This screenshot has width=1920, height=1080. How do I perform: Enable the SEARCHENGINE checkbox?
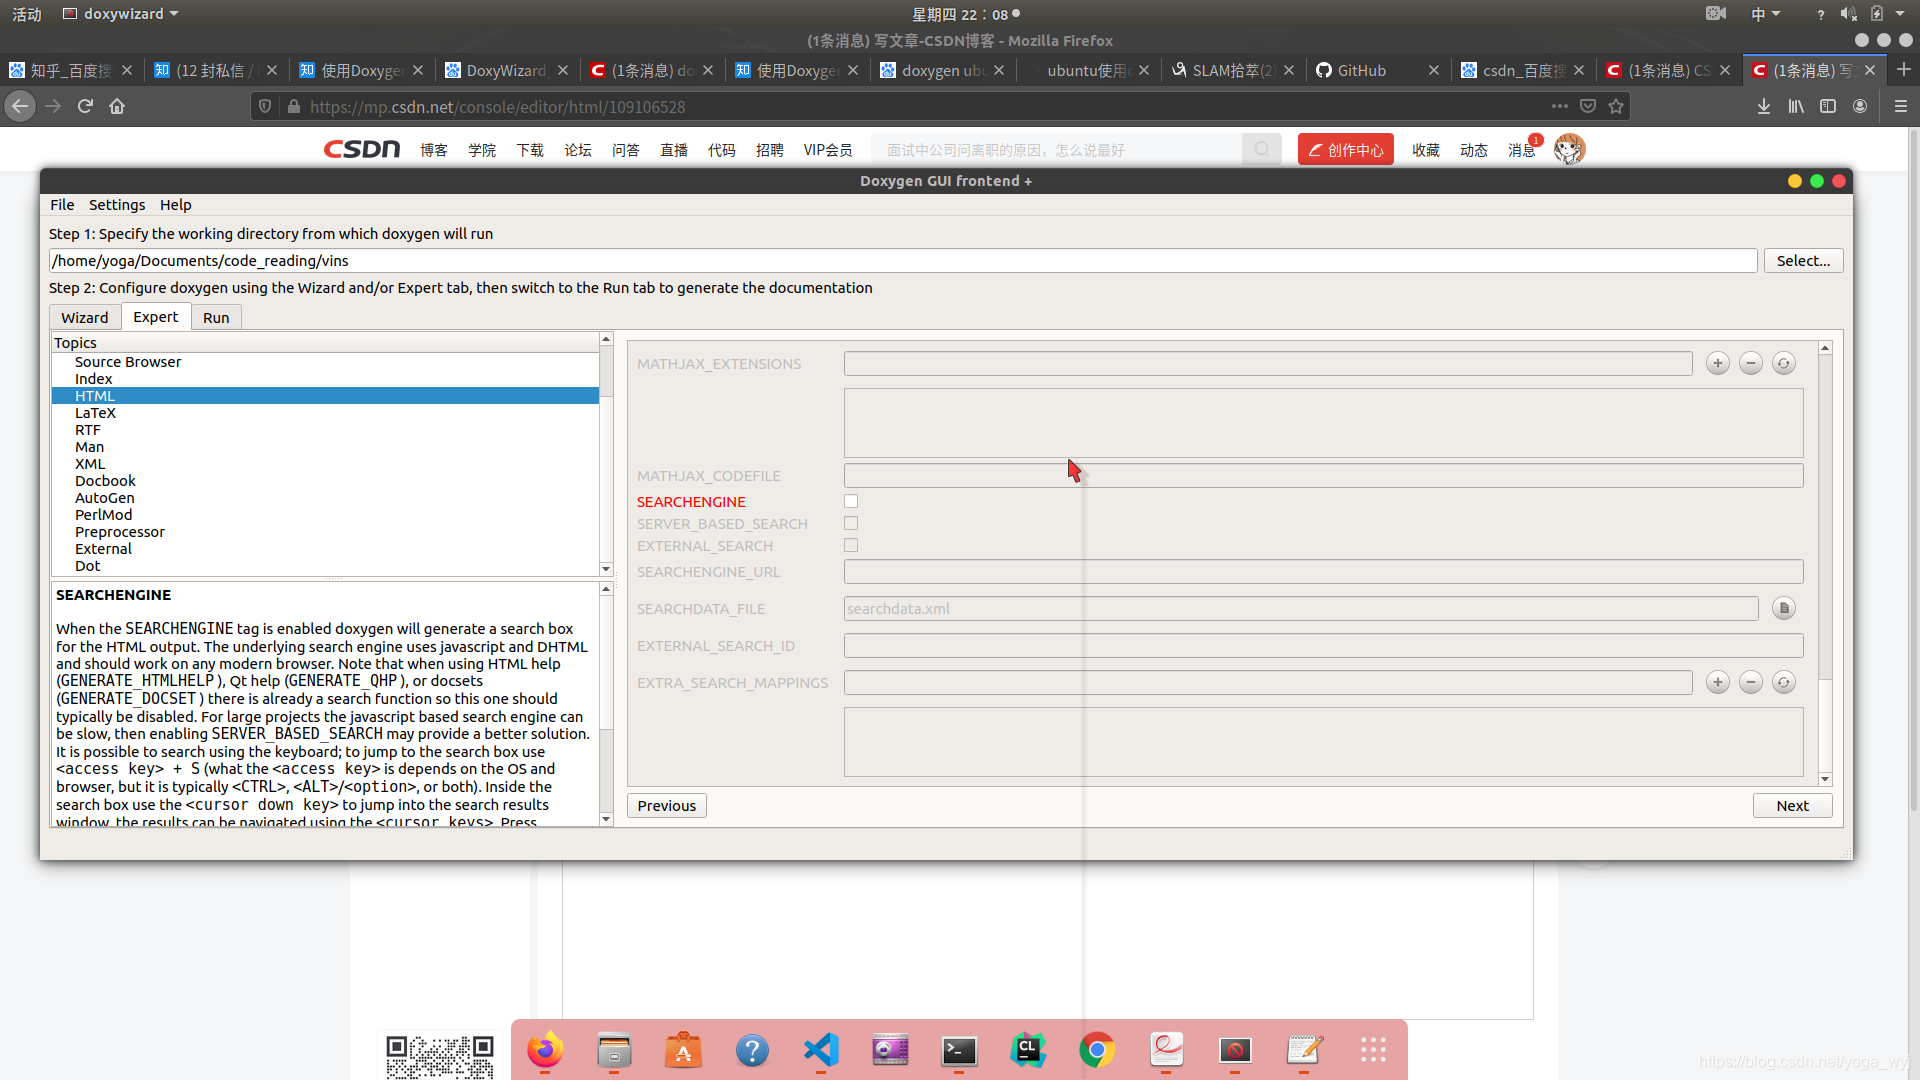851,501
